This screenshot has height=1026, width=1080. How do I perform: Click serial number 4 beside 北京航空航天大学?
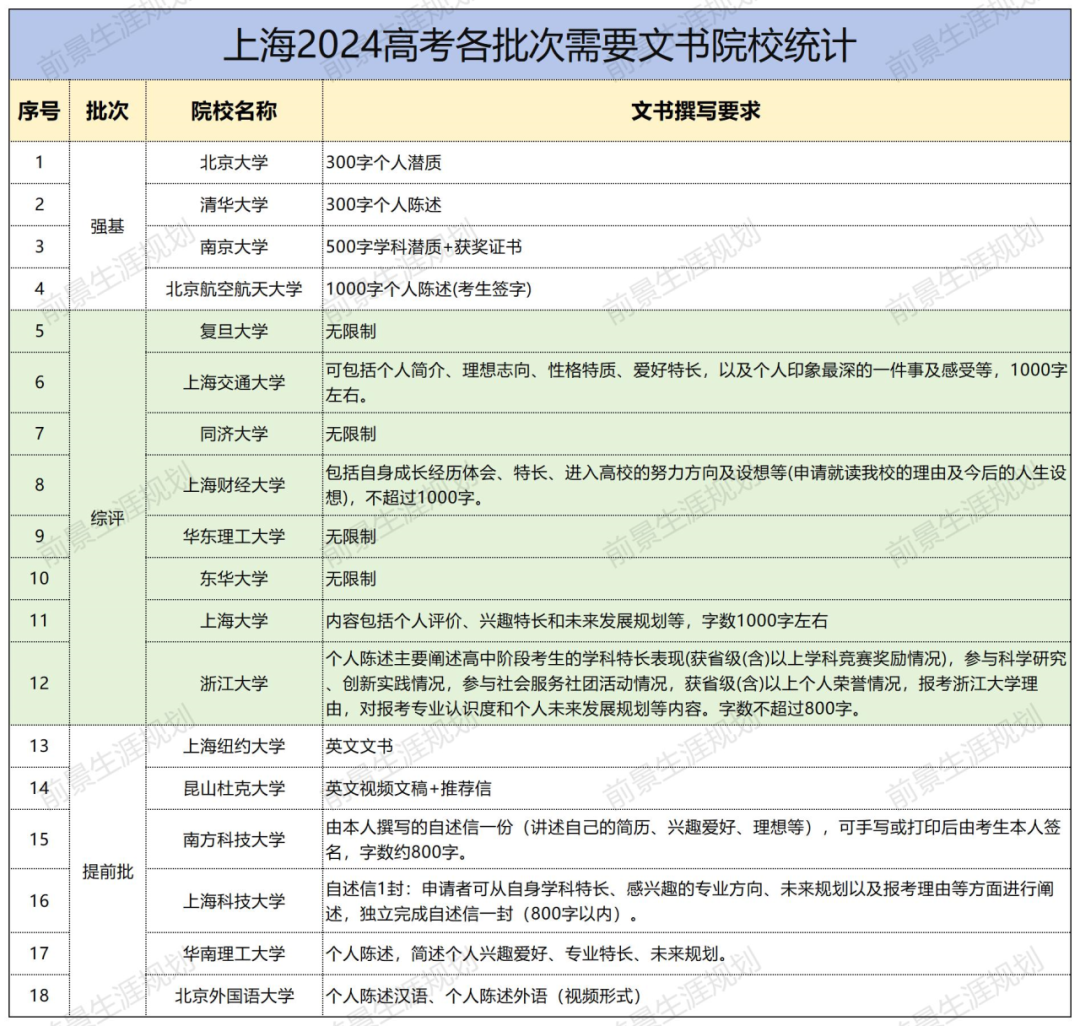tap(39, 289)
